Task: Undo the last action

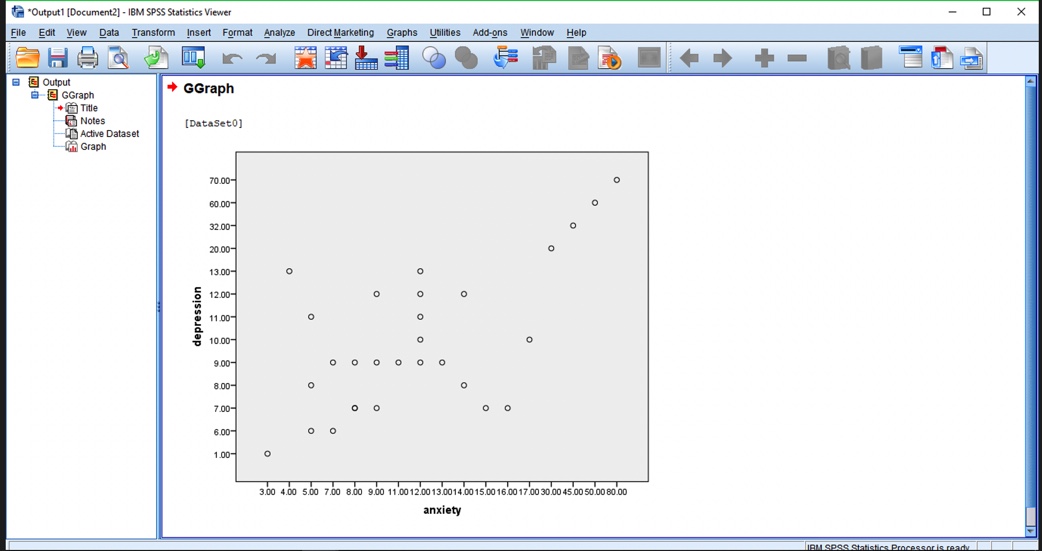Action: [x=232, y=58]
